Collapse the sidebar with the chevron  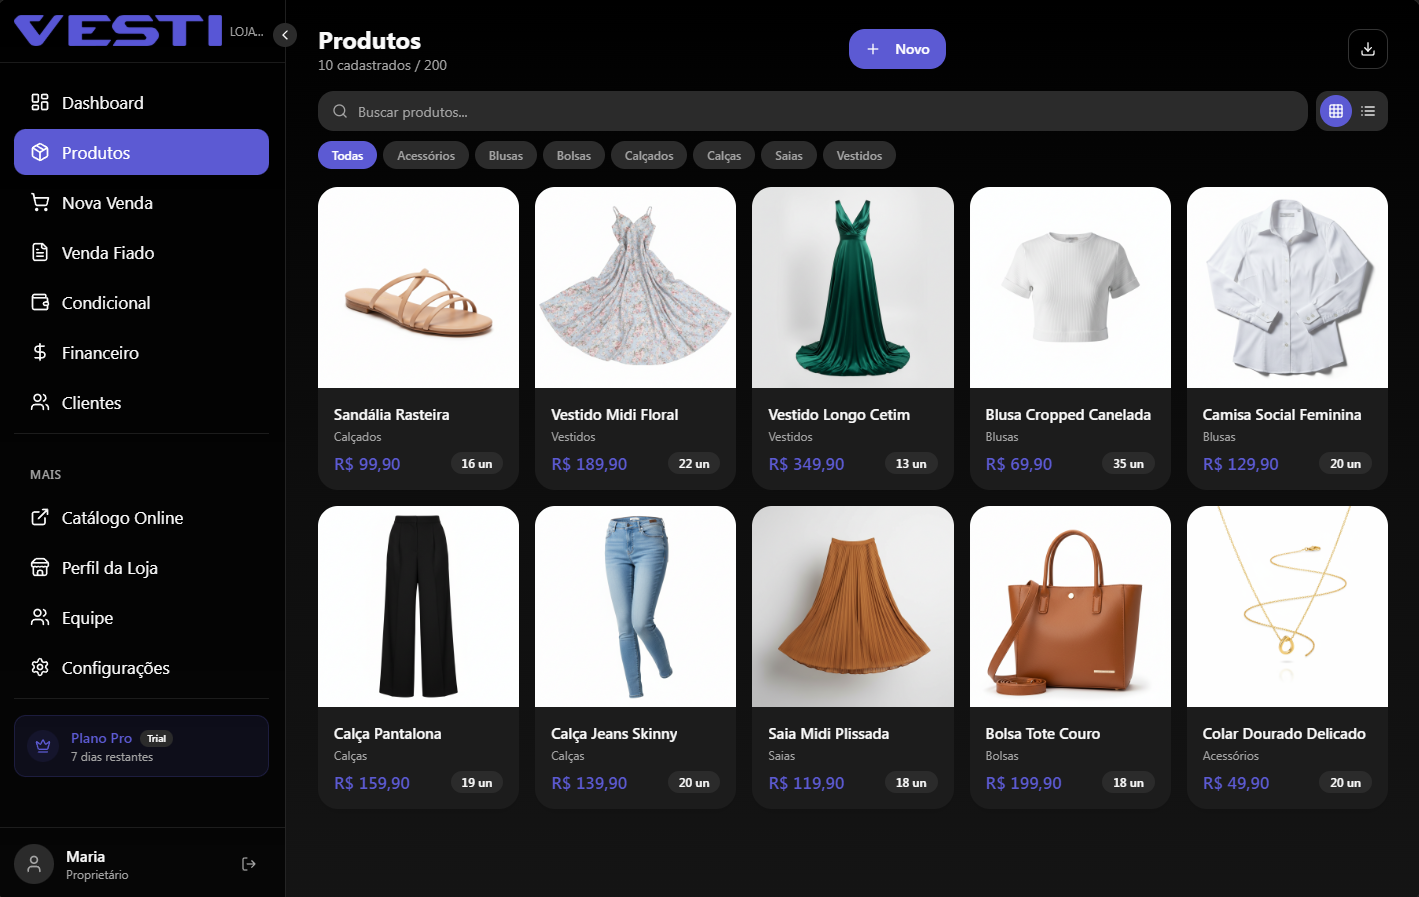click(284, 34)
